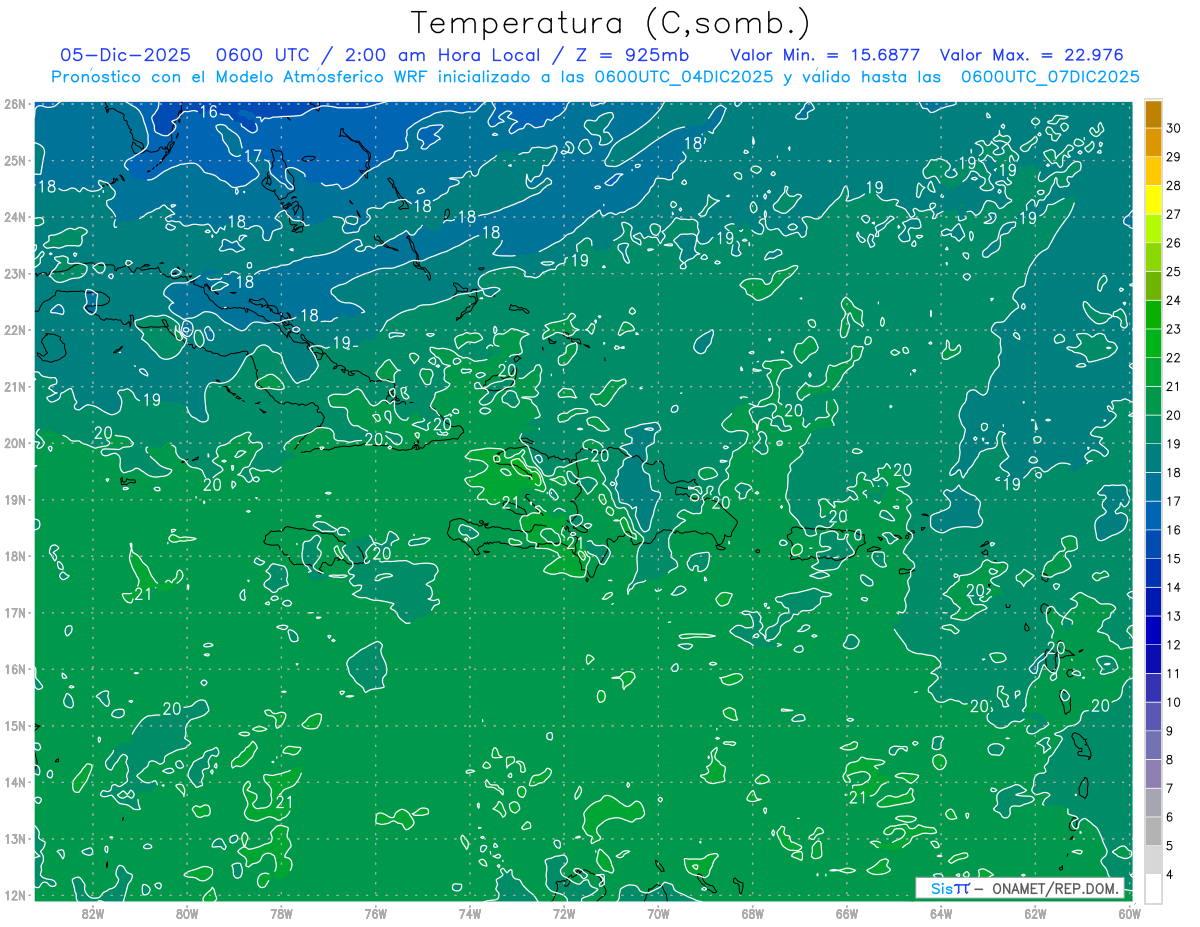The image size is (1200, 927).
Task: Click the 68W longitude axis label
Action: pyautogui.click(x=753, y=913)
